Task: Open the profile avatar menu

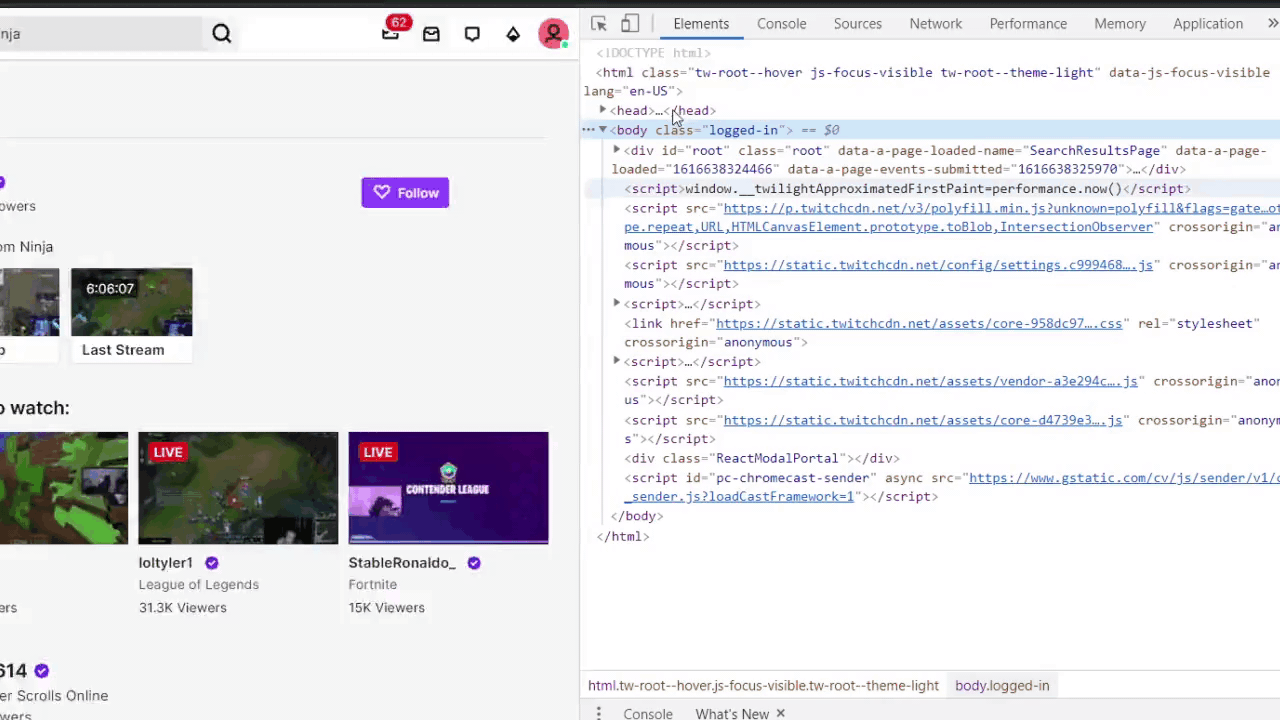Action: pyautogui.click(x=554, y=33)
